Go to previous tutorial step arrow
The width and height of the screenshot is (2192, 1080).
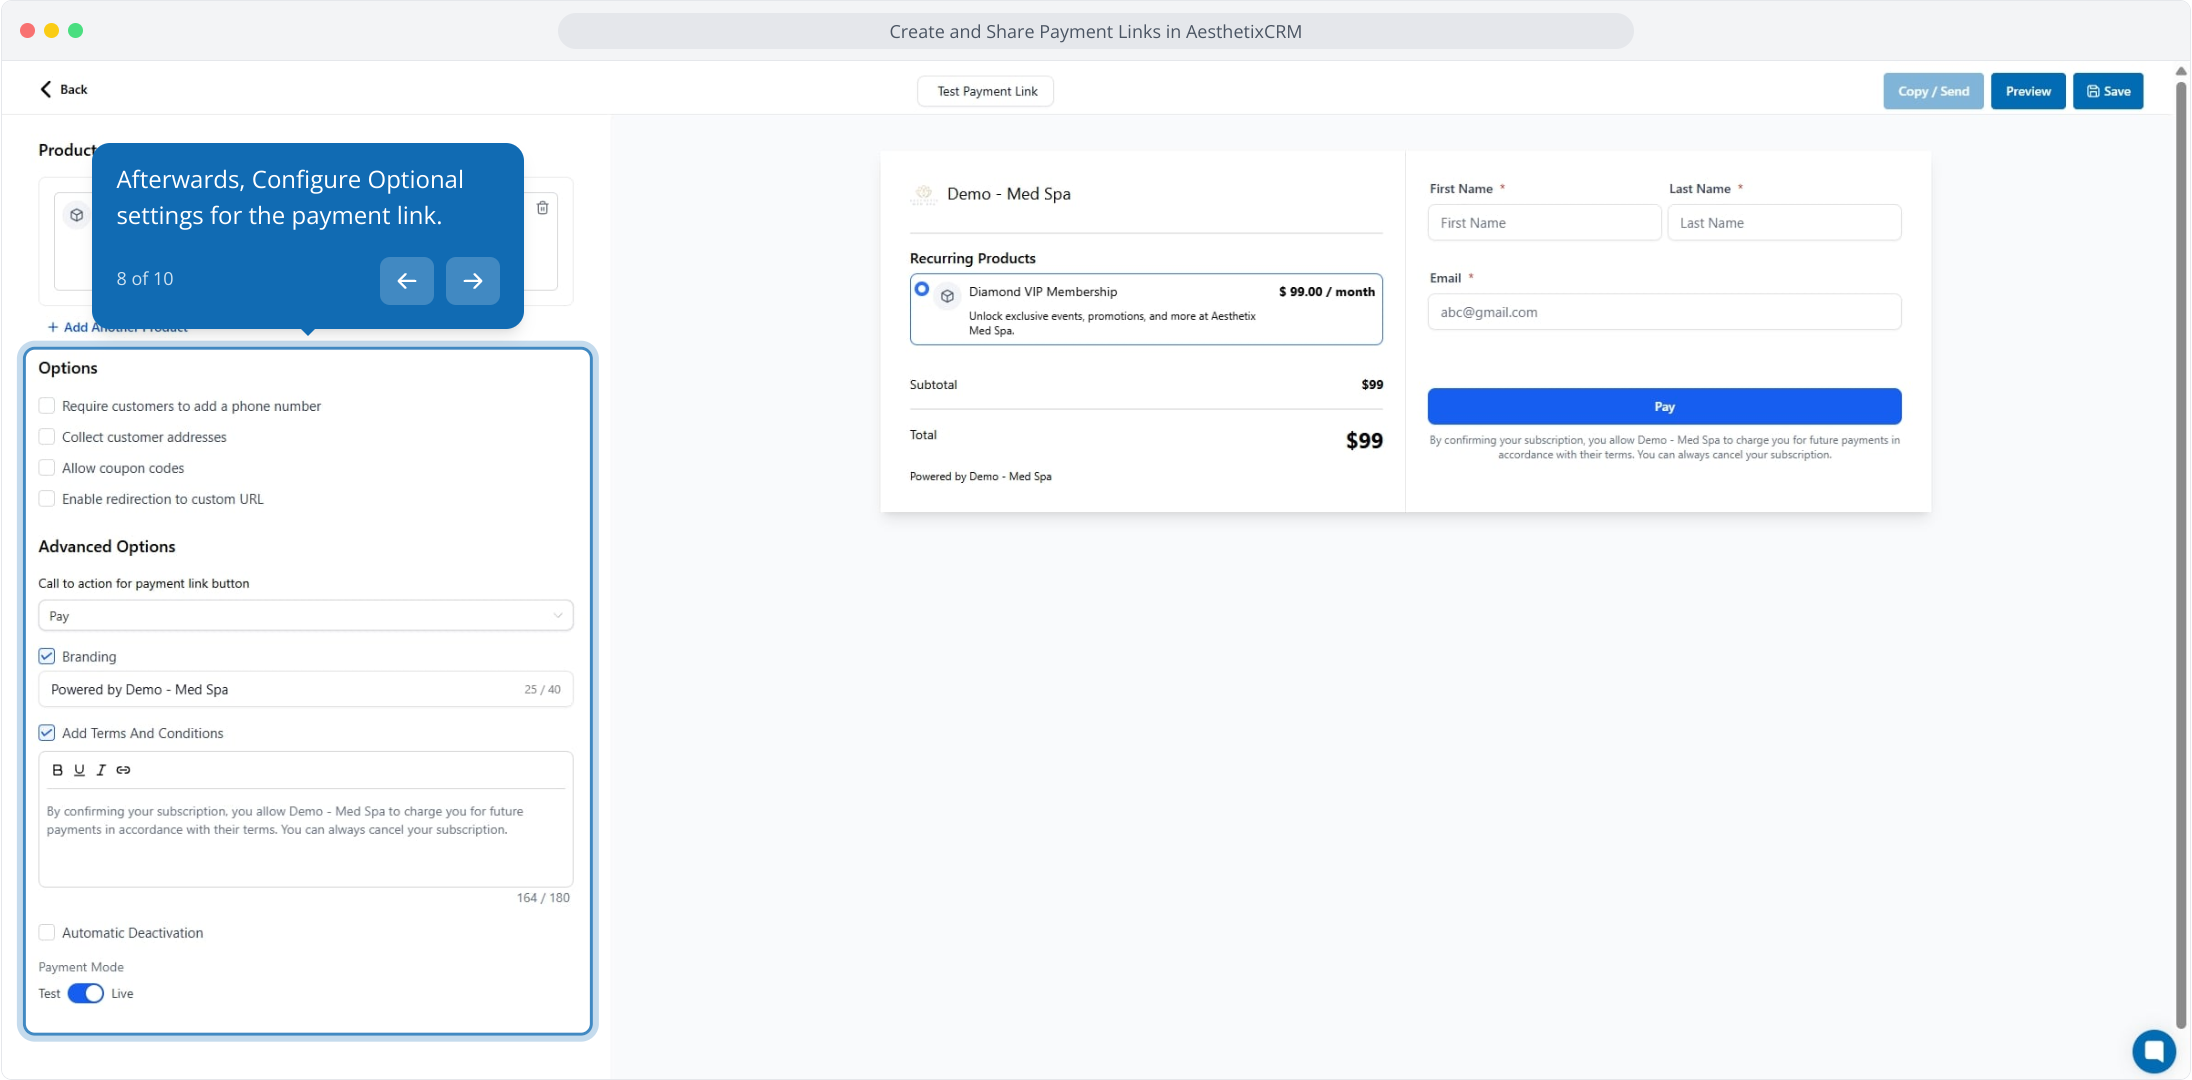tap(407, 281)
